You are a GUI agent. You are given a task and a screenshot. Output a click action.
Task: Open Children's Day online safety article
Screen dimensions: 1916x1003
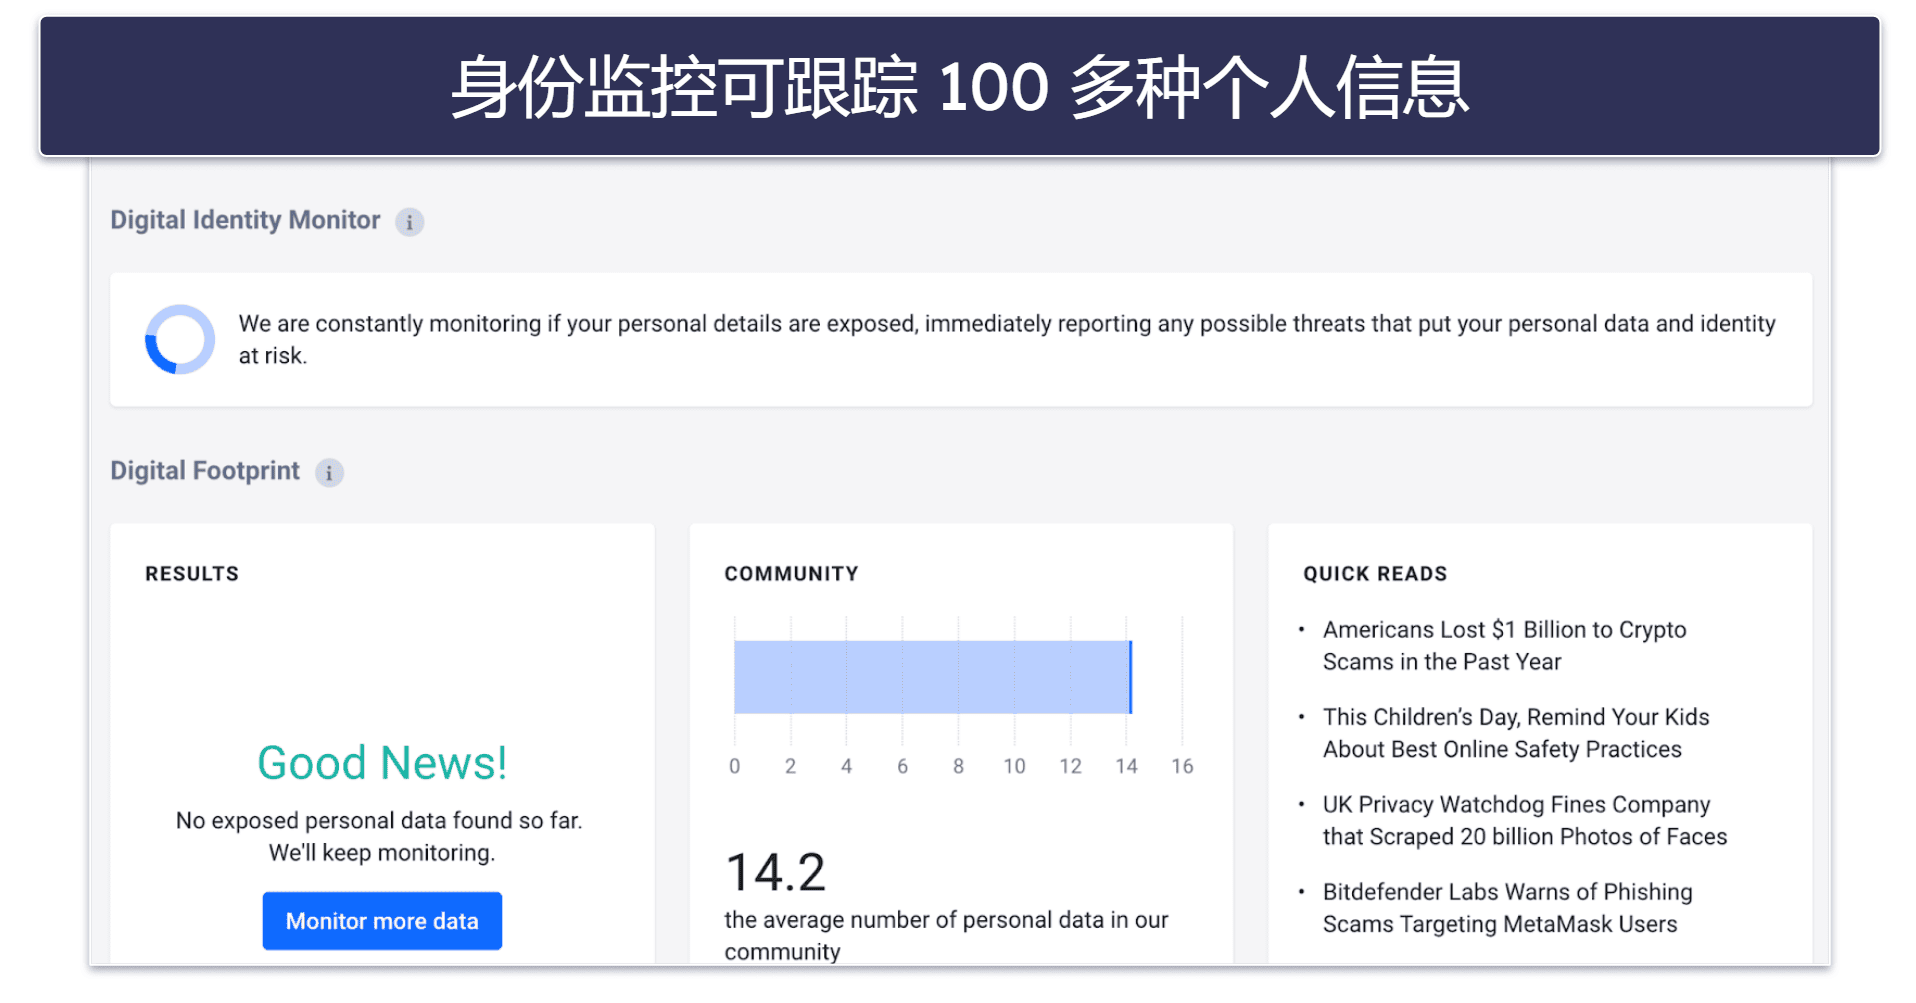click(1516, 733)
